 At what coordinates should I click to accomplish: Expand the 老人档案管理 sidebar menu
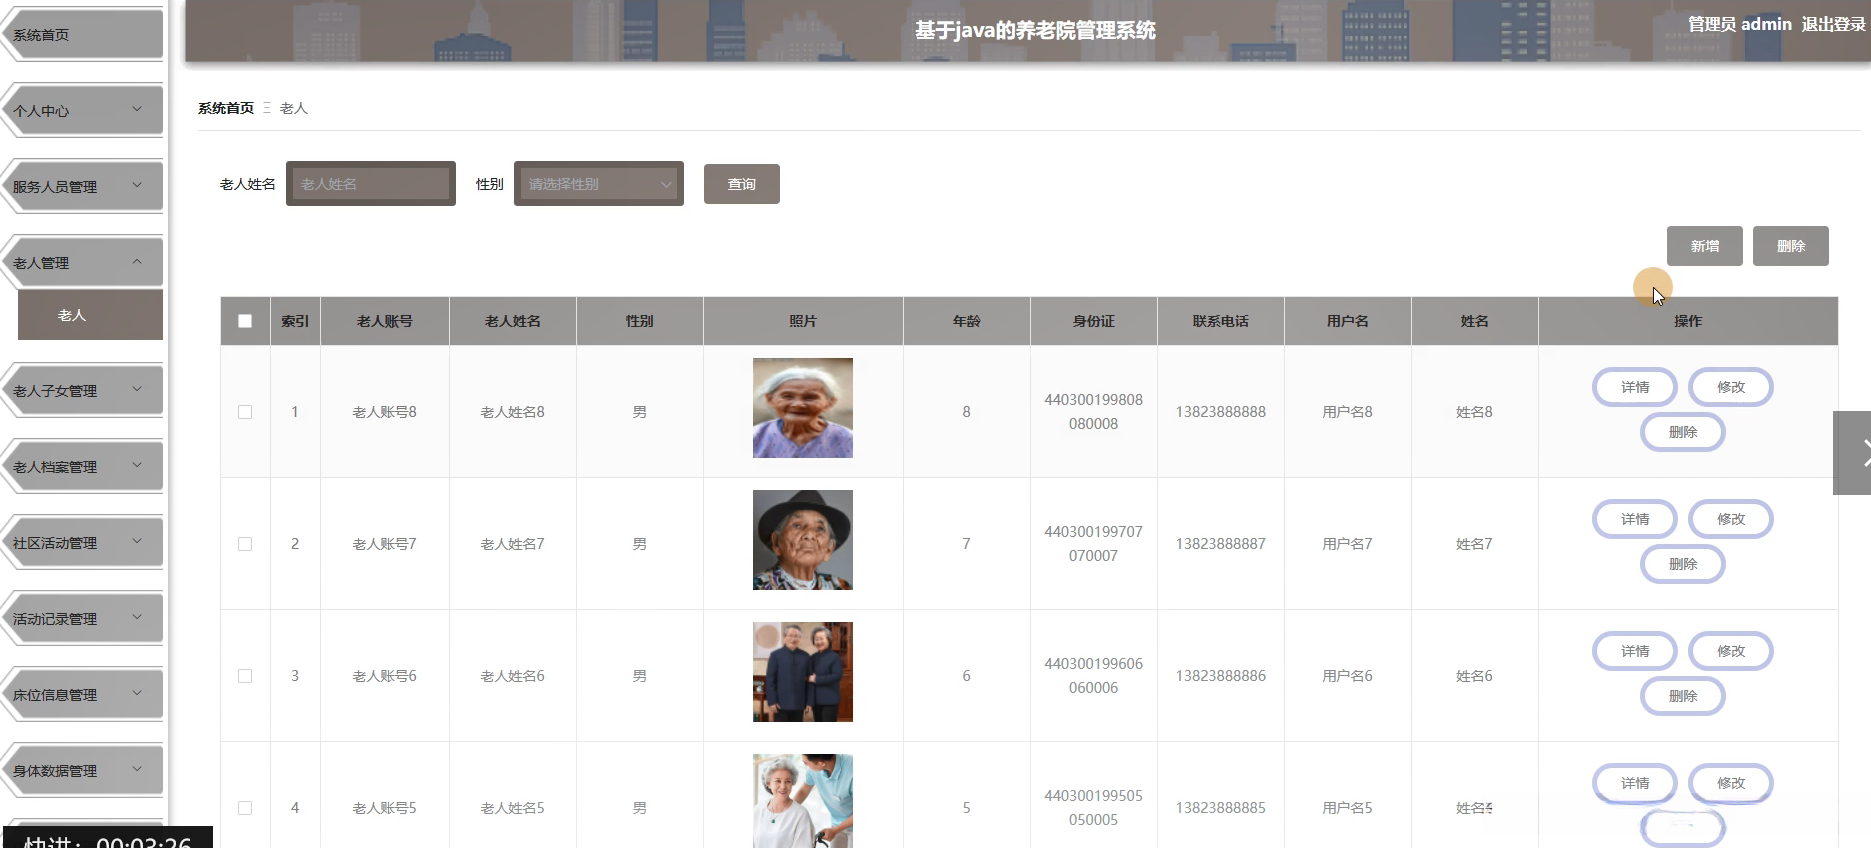click(83, 467)
